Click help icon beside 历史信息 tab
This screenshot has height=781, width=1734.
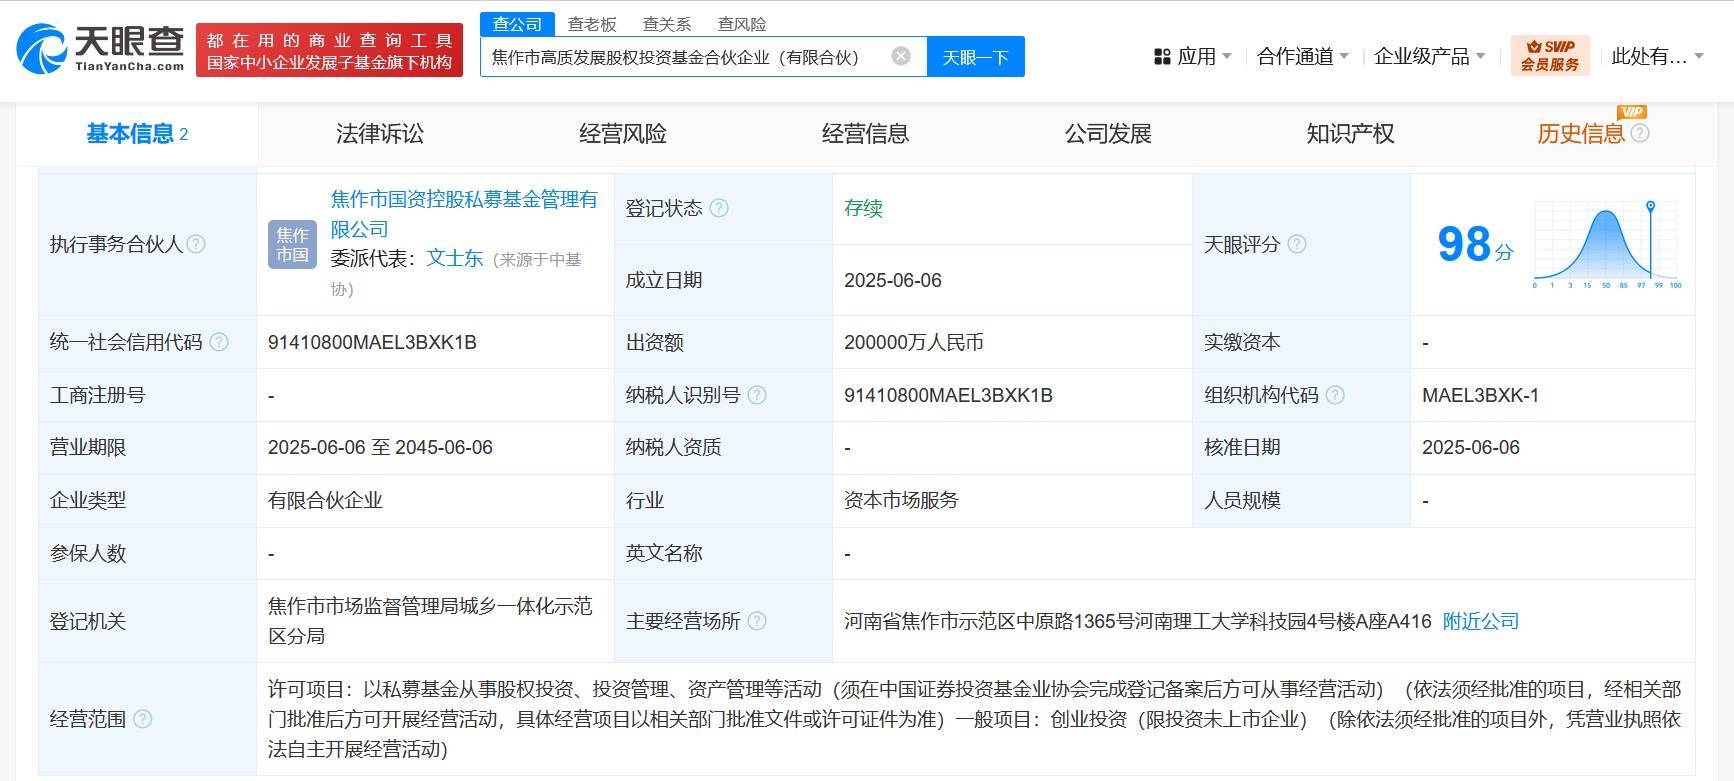[x=1640, y=133]
